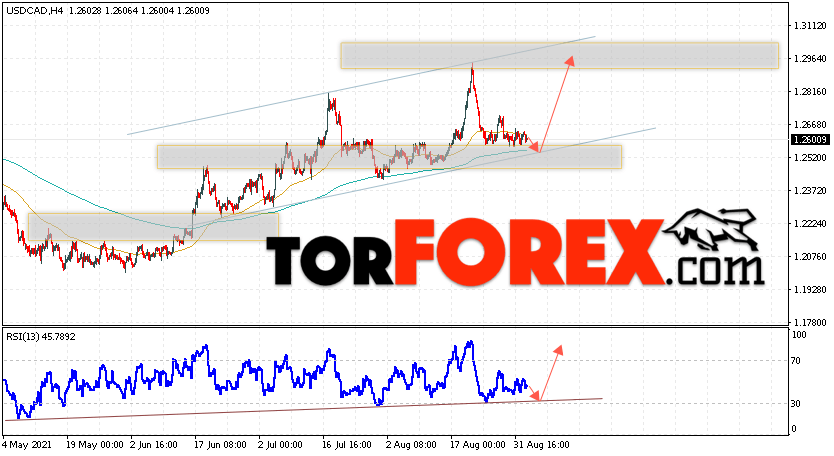Click the 1.26028 open price value

(x=86, y=10)
